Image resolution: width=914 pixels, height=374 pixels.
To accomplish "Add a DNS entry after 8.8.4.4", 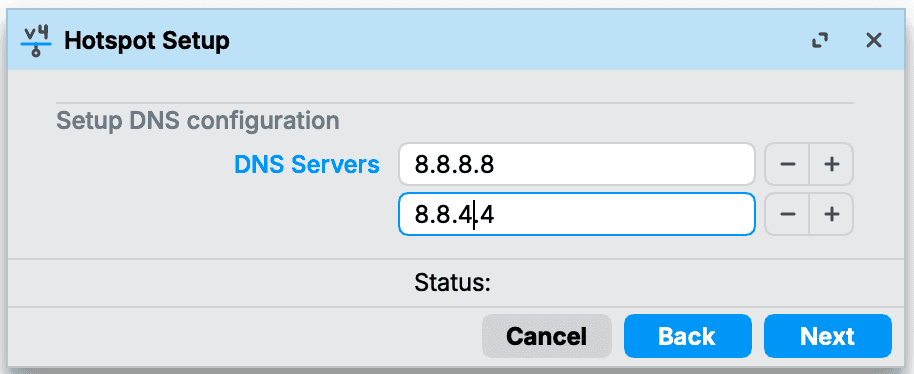I will (831, 214).
